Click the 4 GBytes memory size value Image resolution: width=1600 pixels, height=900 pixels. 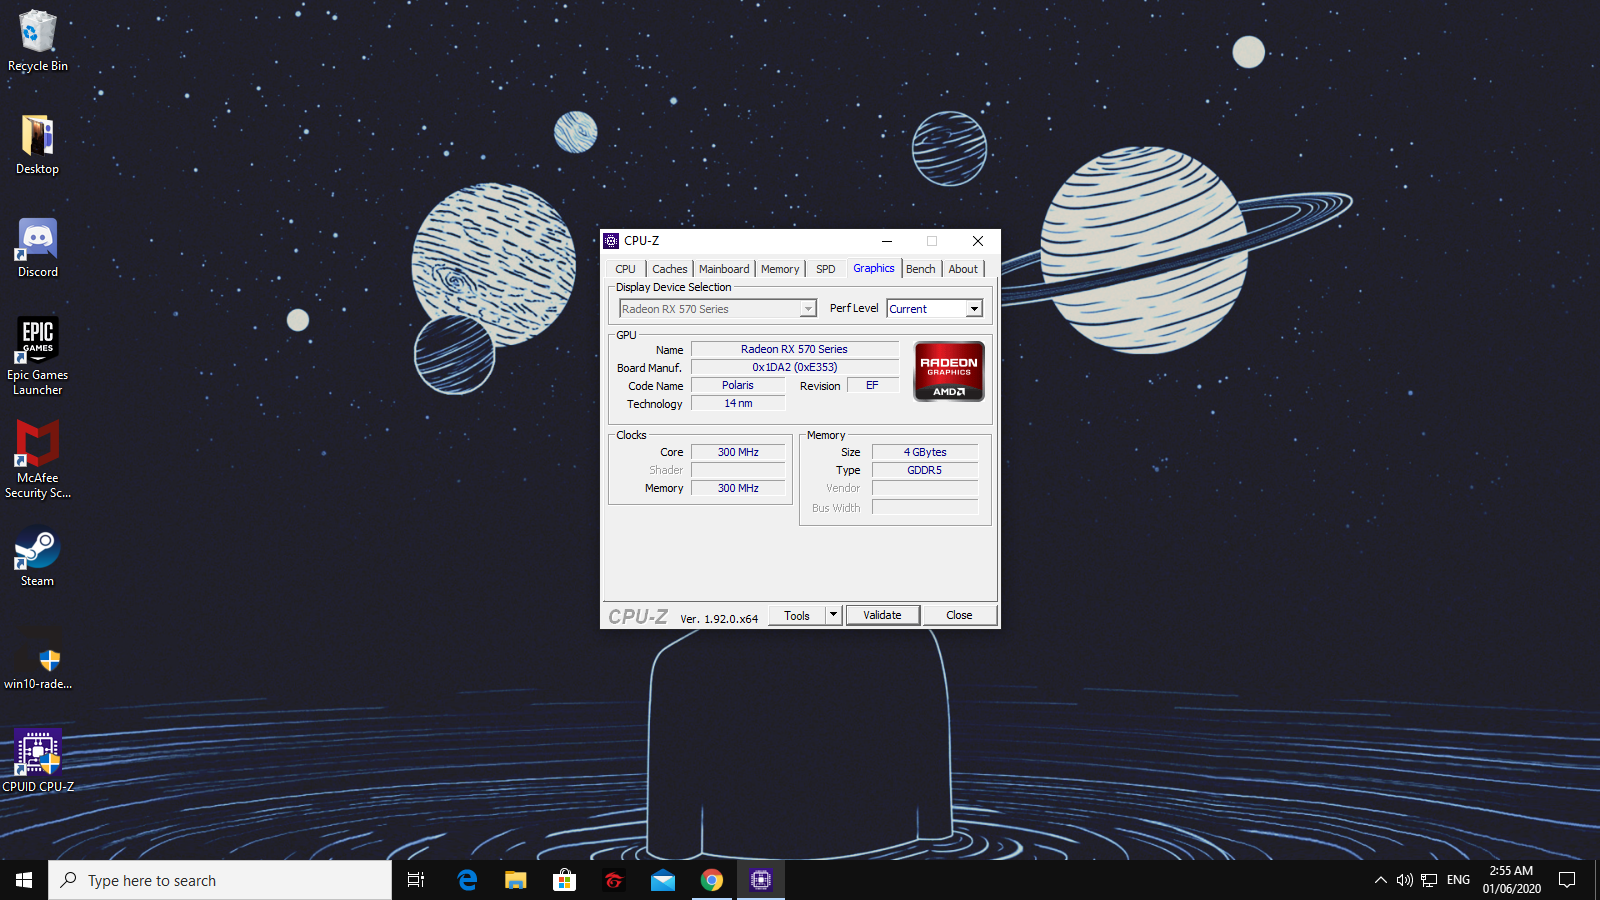tap(925, 452)
